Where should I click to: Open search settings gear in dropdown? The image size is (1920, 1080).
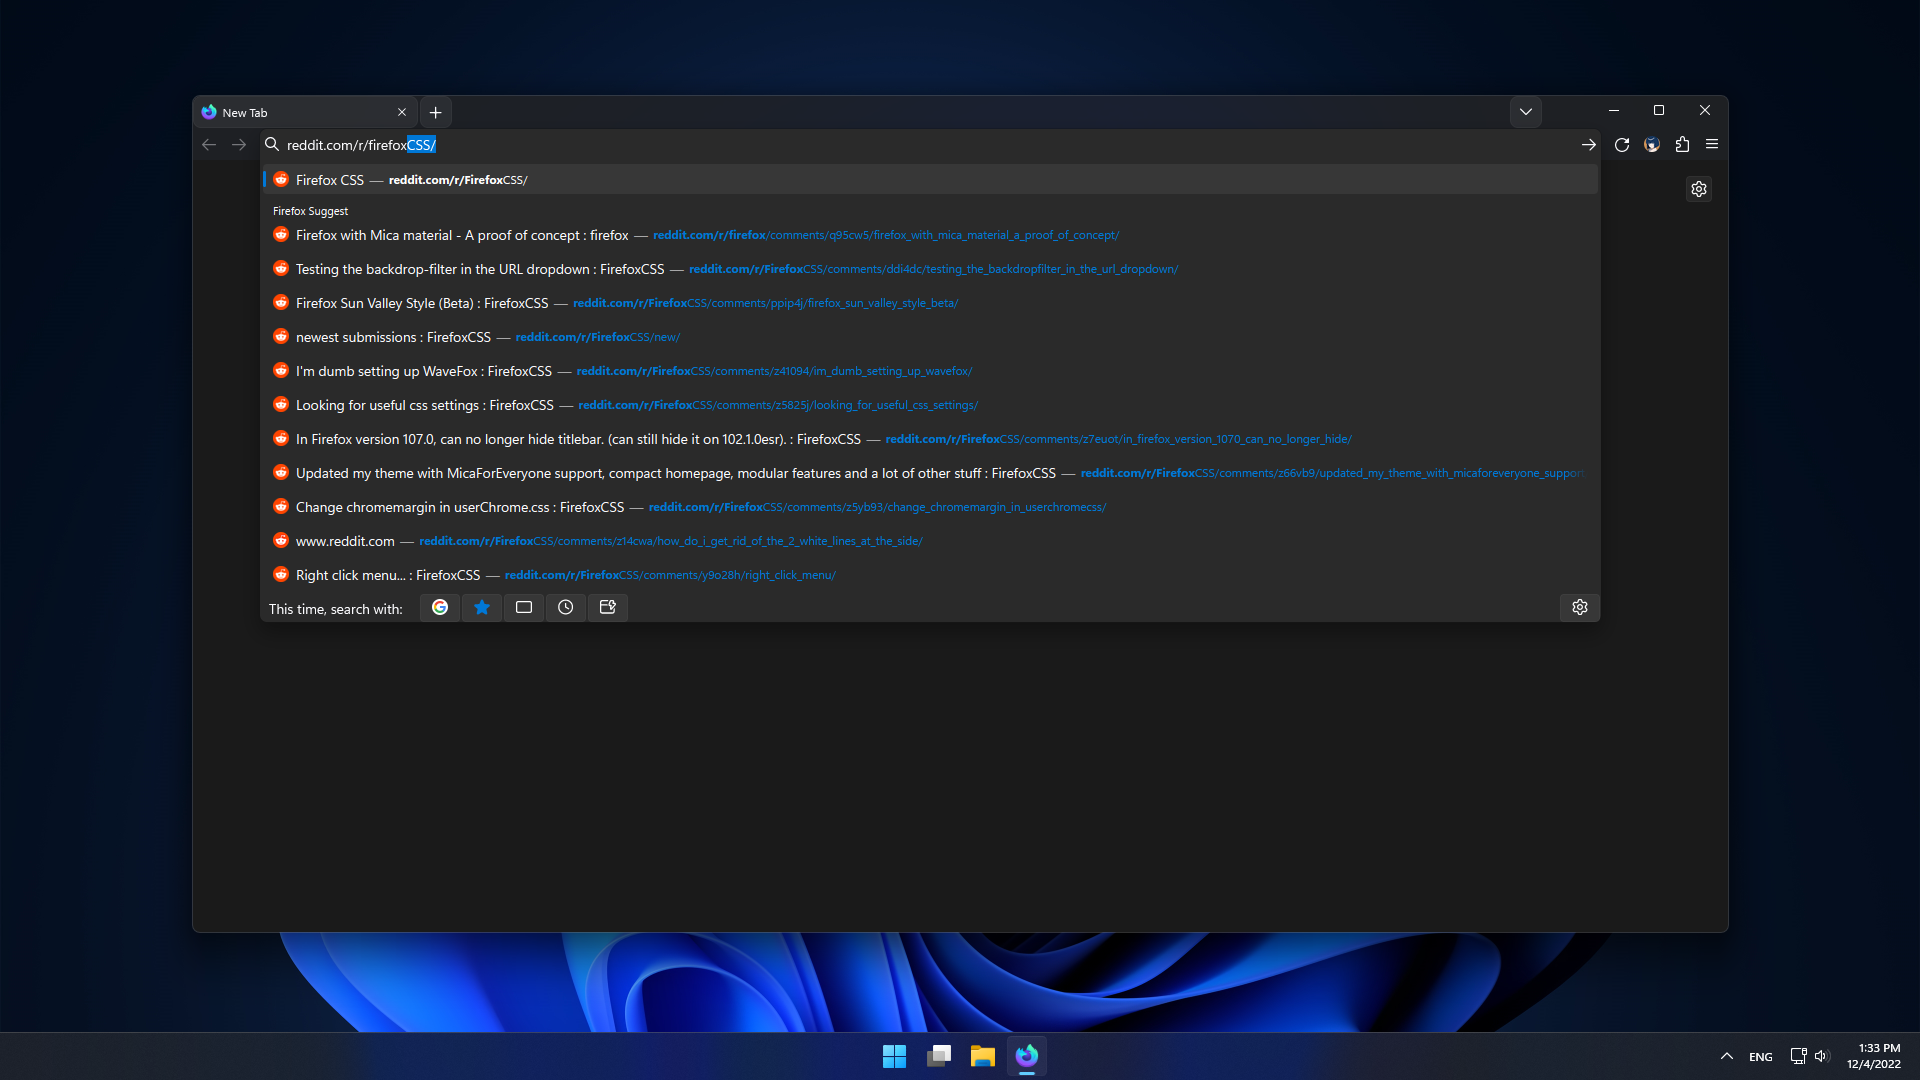1580,608
